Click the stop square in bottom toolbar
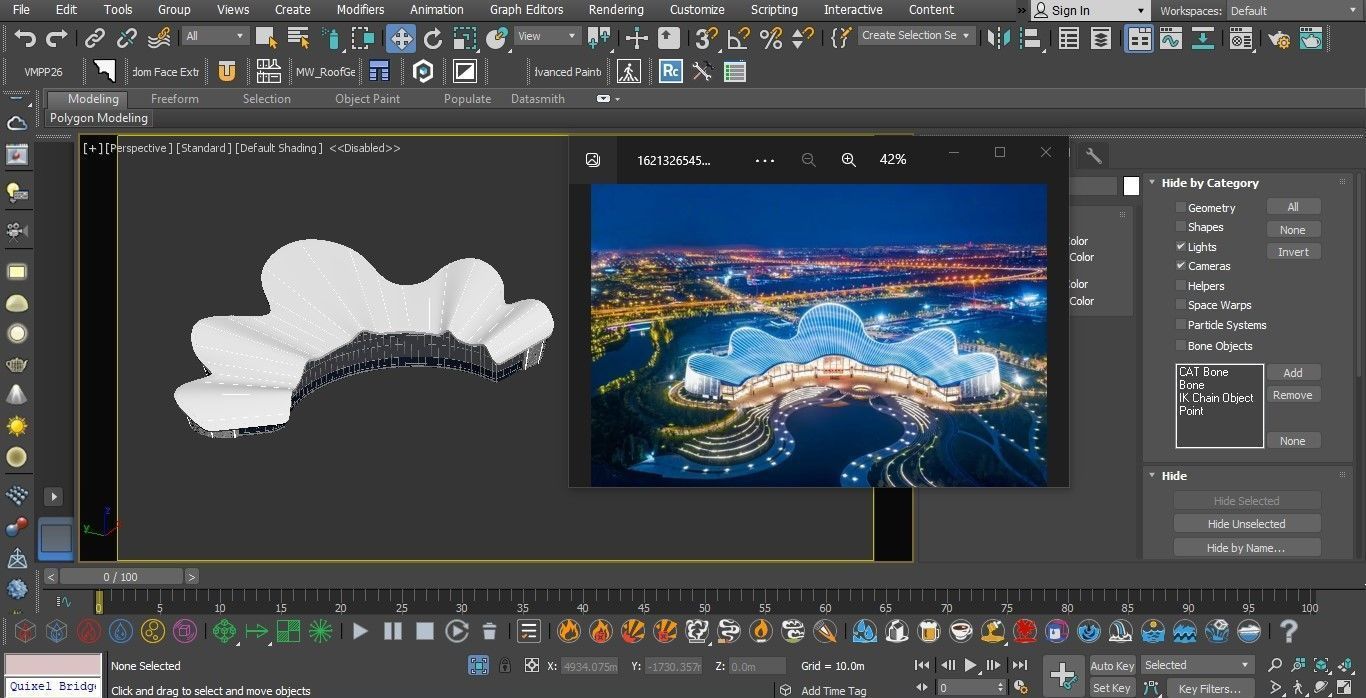This screenshot has width=1366, height=698. click(425, 631)
